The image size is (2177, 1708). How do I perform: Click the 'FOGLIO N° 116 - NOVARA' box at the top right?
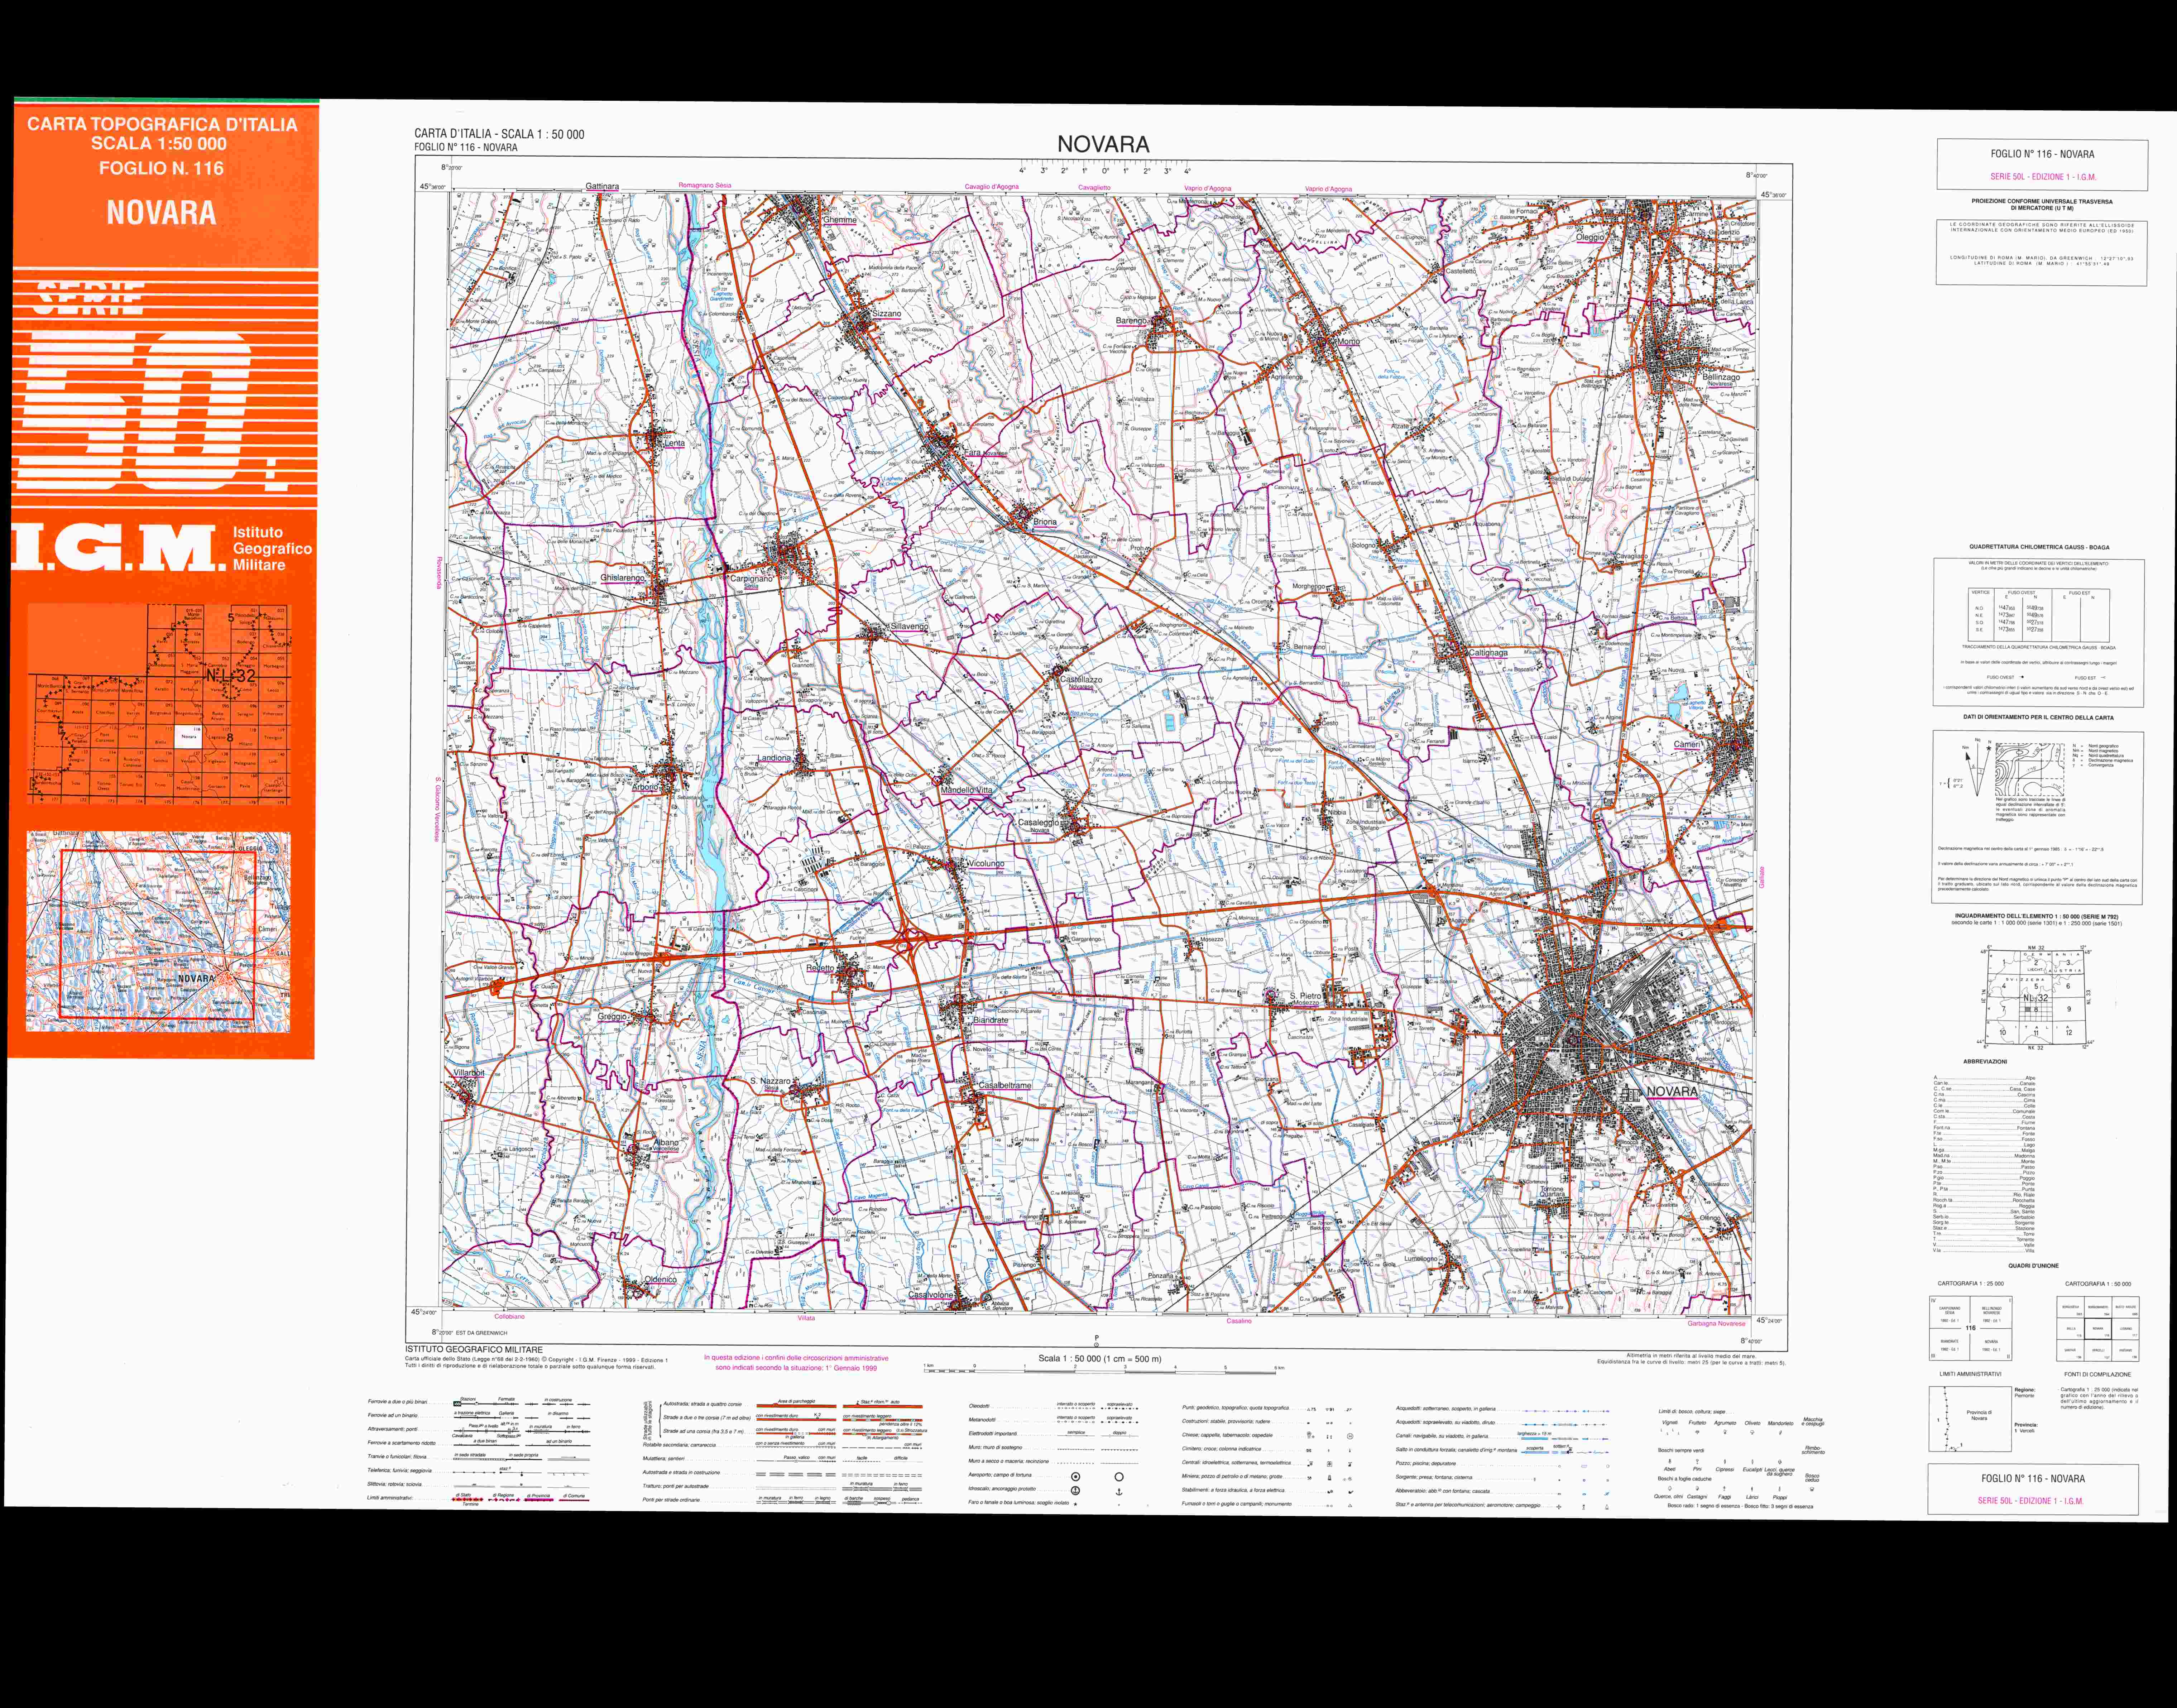(2042, 165)
